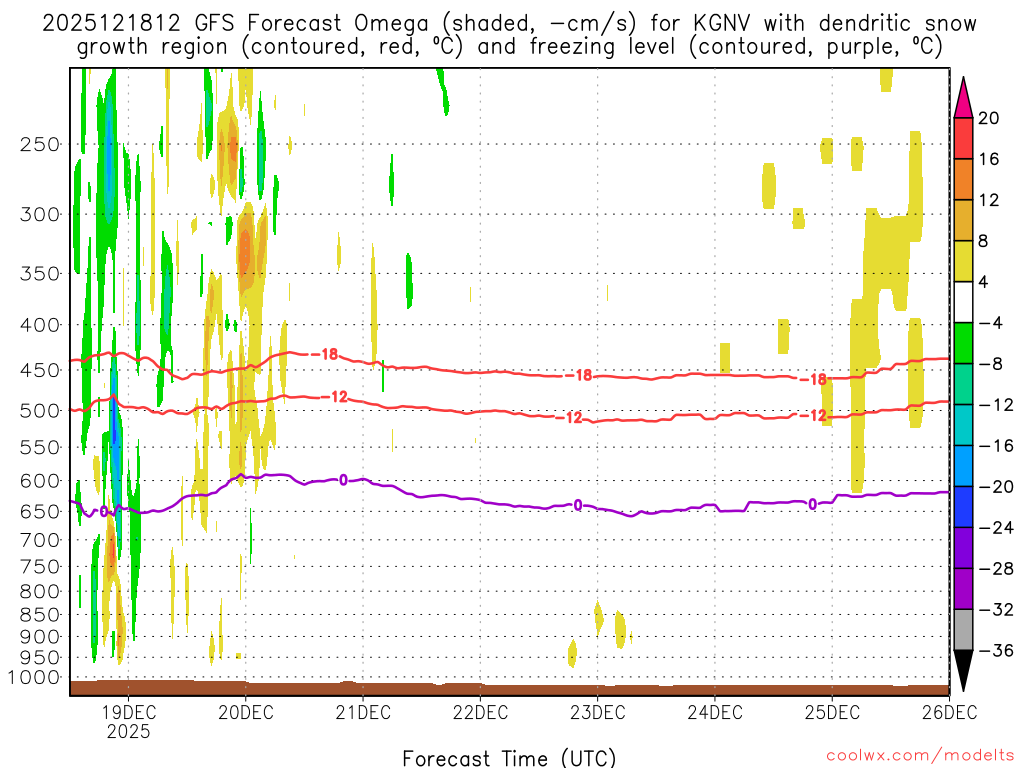
Task: Click the 450 pressure level label
Action: [x=40, y=370]
